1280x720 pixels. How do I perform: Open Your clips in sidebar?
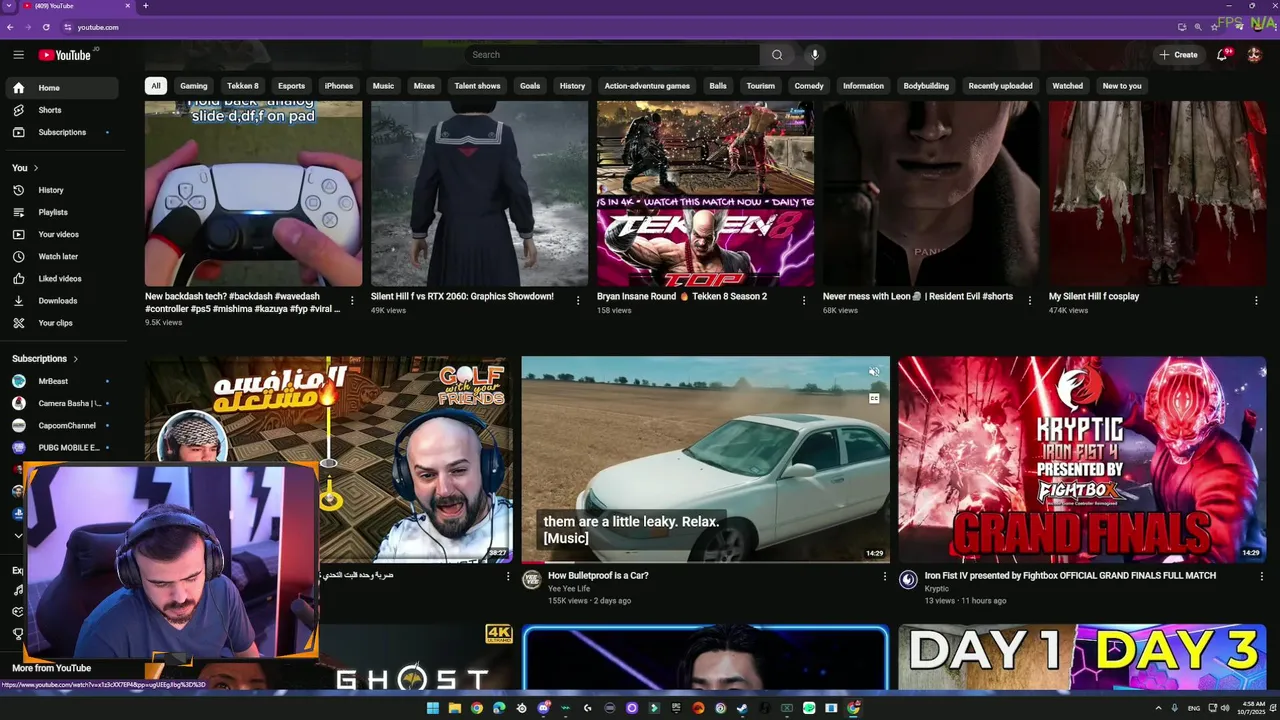click(63, 323)
